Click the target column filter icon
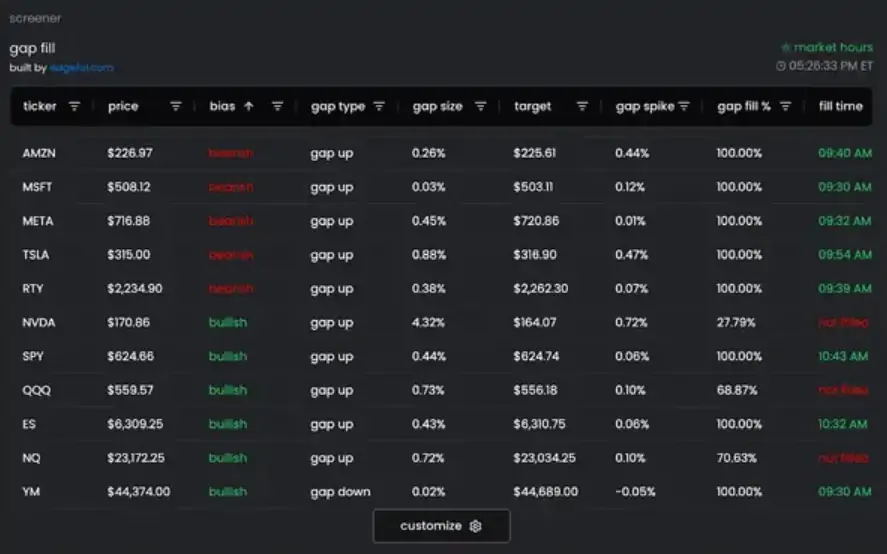The image size is (887, 554). 582,106
